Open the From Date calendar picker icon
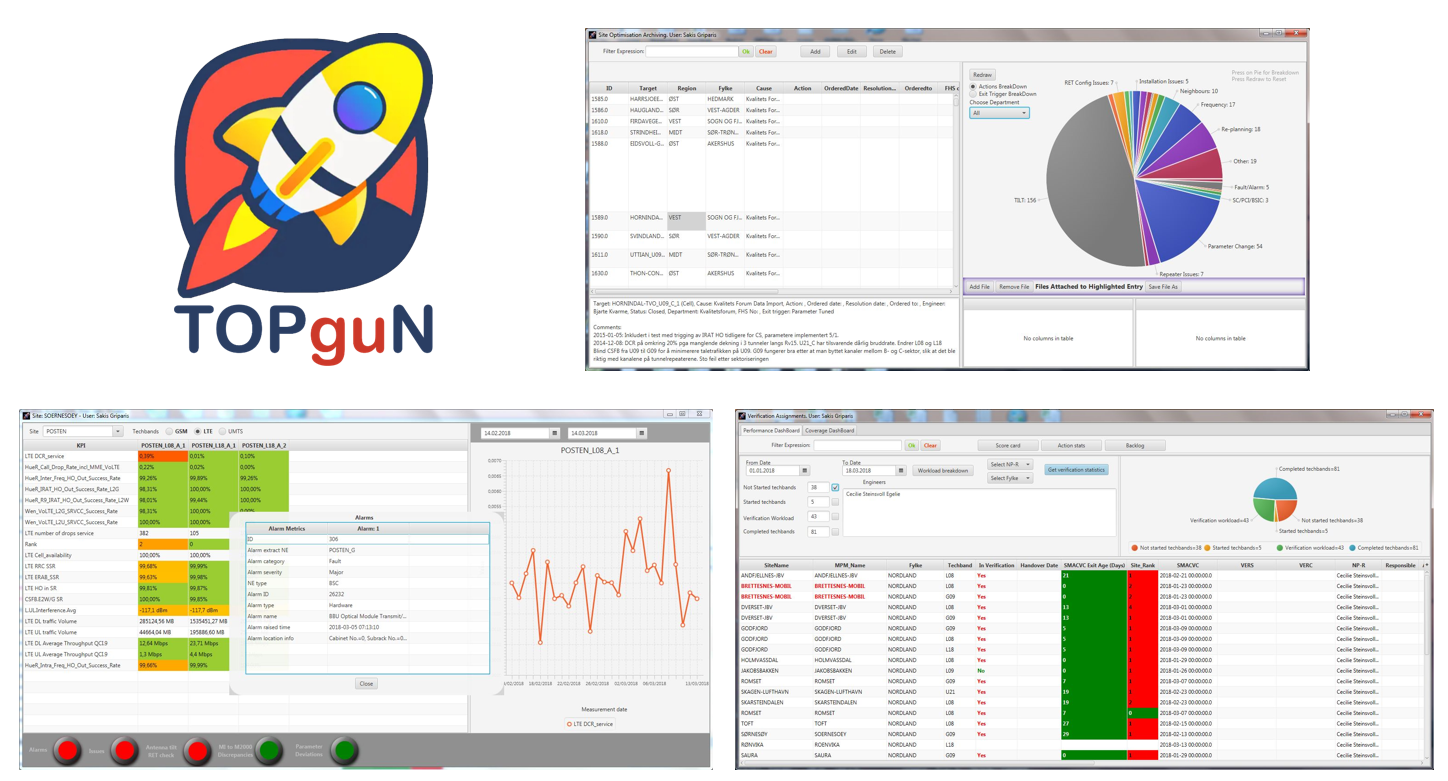Screen dimensions: 1448x781 click(x=805, y=470)
